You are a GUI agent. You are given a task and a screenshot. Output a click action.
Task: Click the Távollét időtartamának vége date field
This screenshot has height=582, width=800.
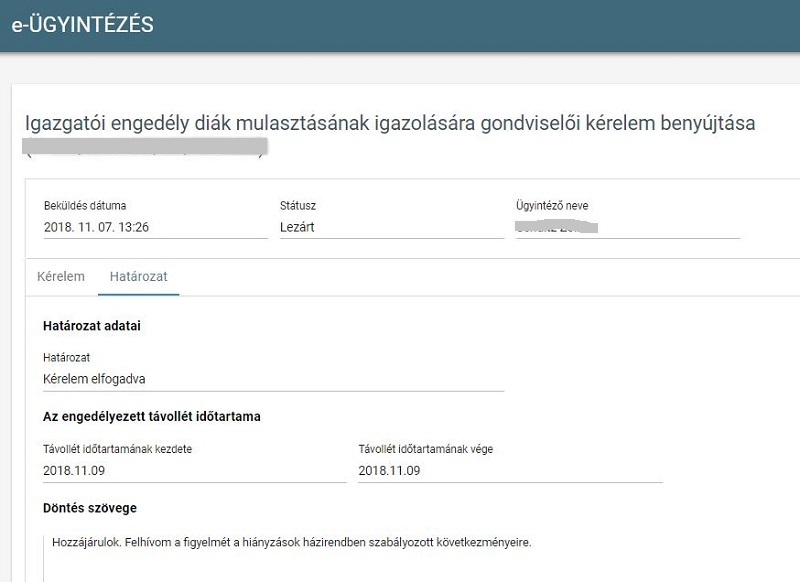coord(510,471)
